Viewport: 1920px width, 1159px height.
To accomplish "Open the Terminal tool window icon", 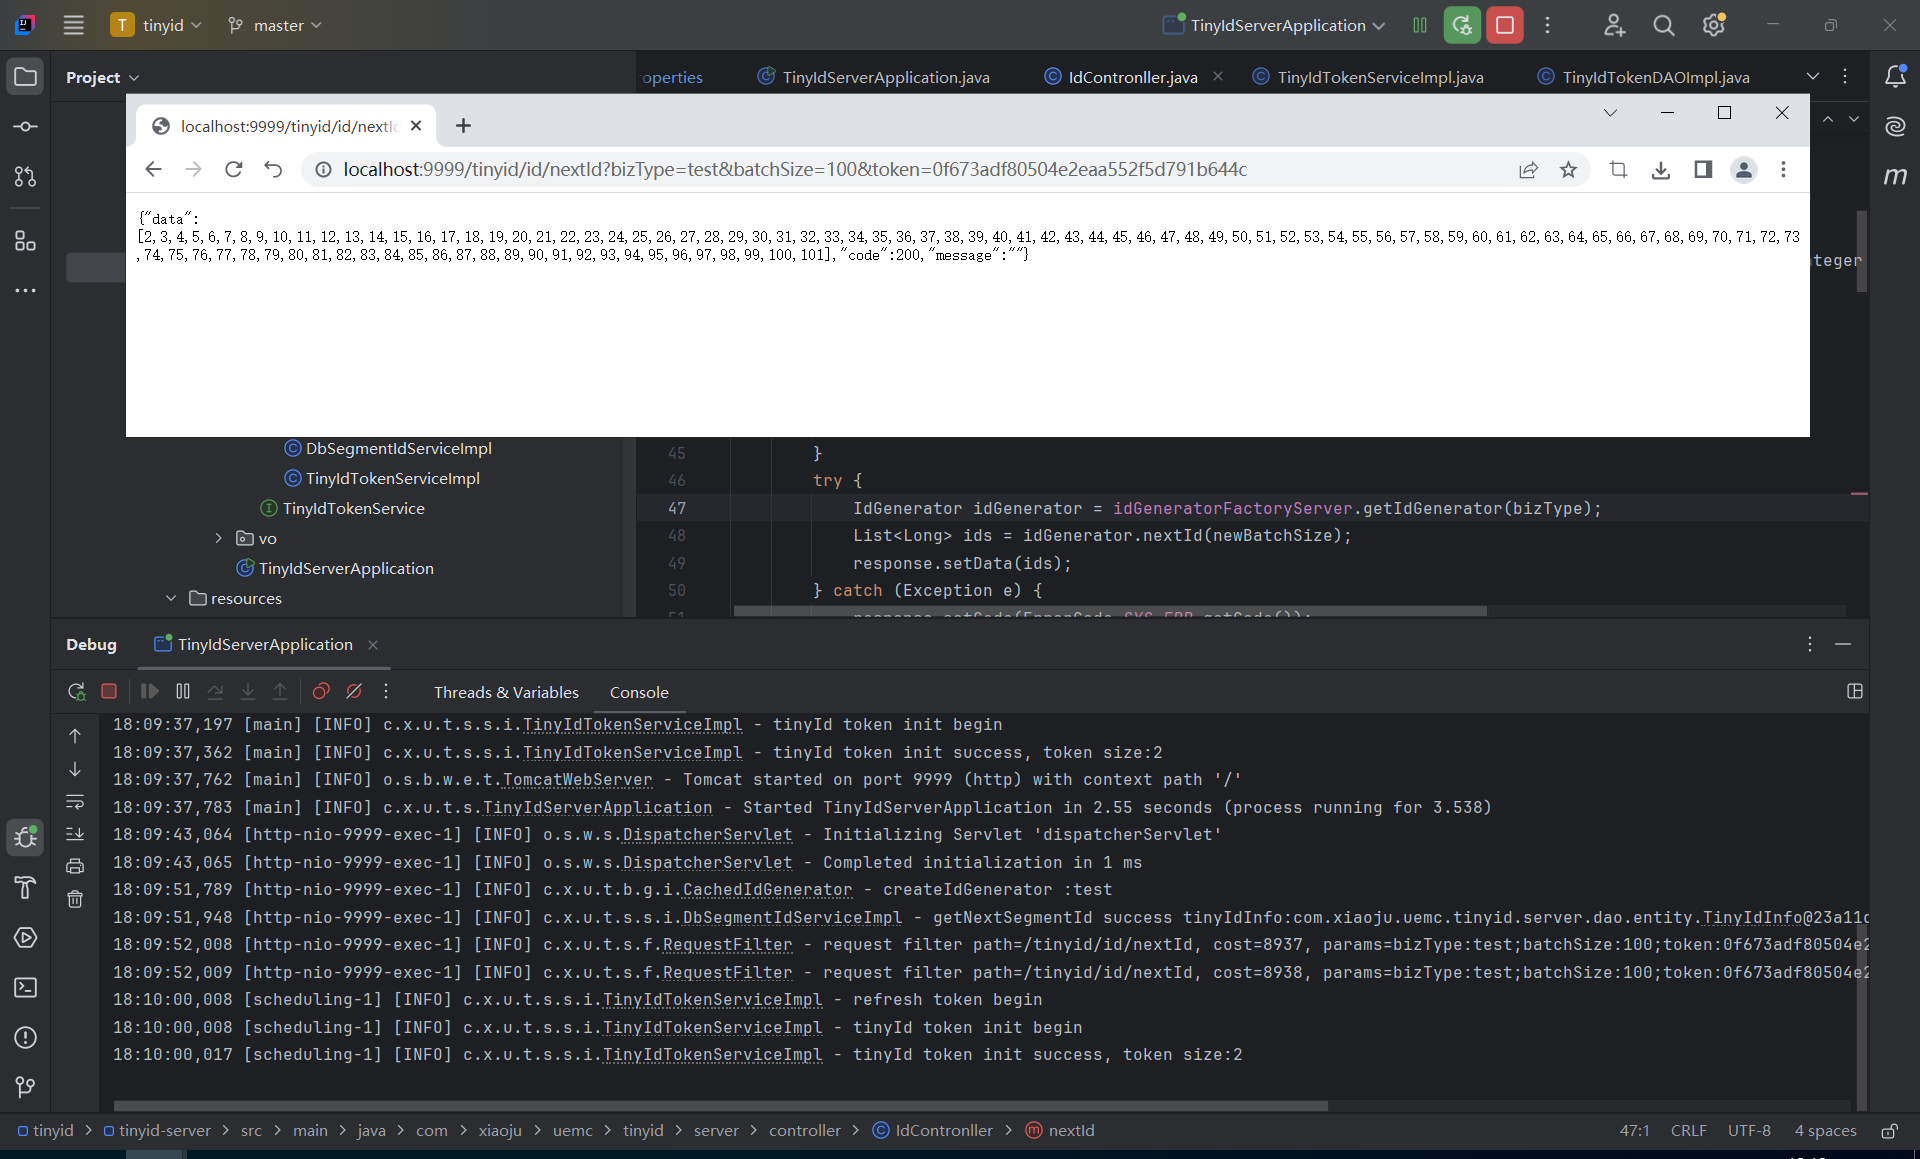I will (x=25, y=987).
